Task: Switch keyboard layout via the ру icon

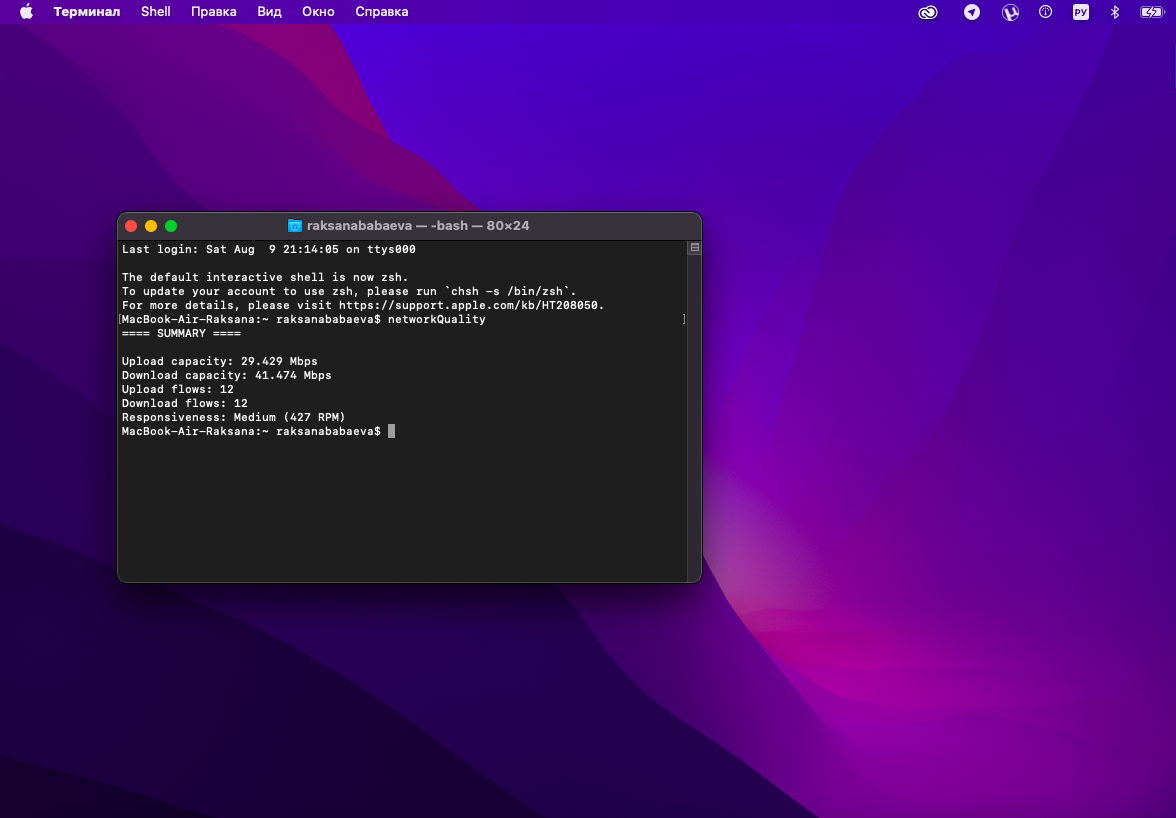Action: 1080,12
